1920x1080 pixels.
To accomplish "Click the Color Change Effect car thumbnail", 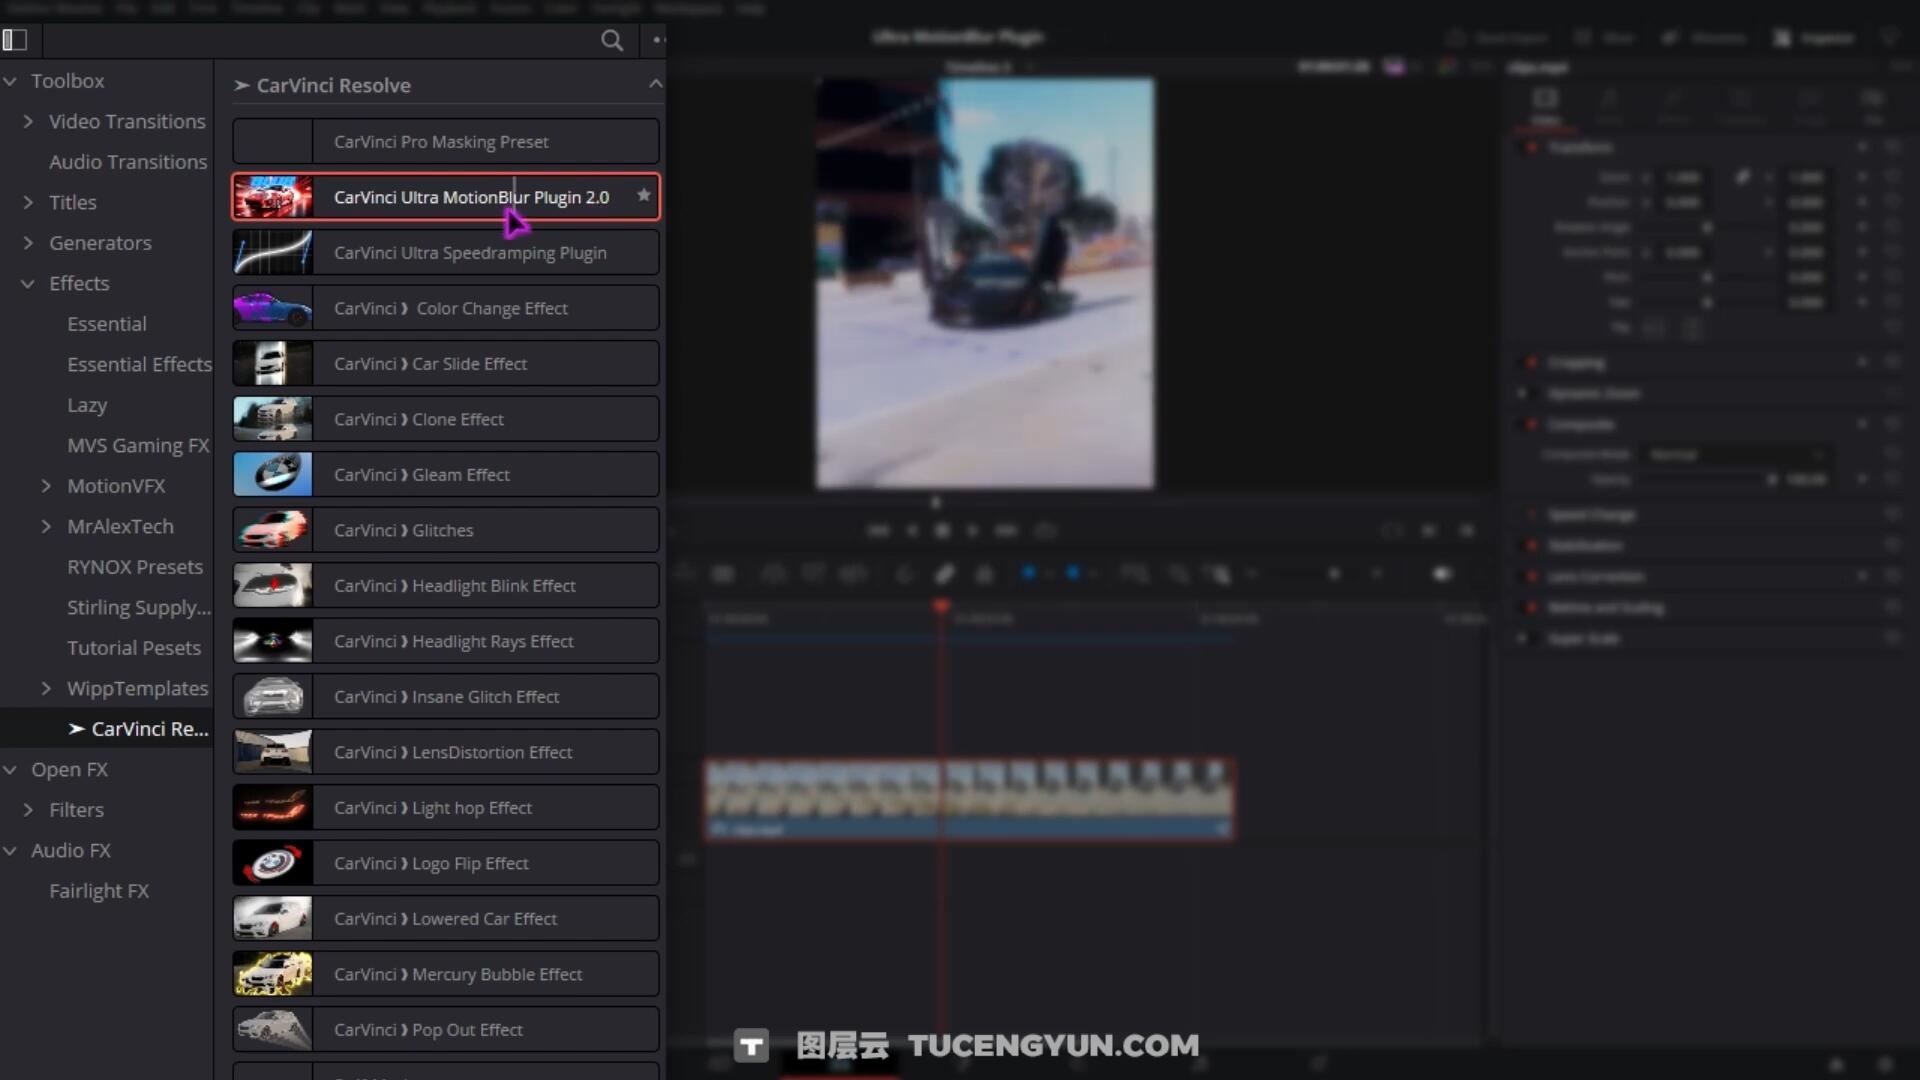I will tap(273, 309).
